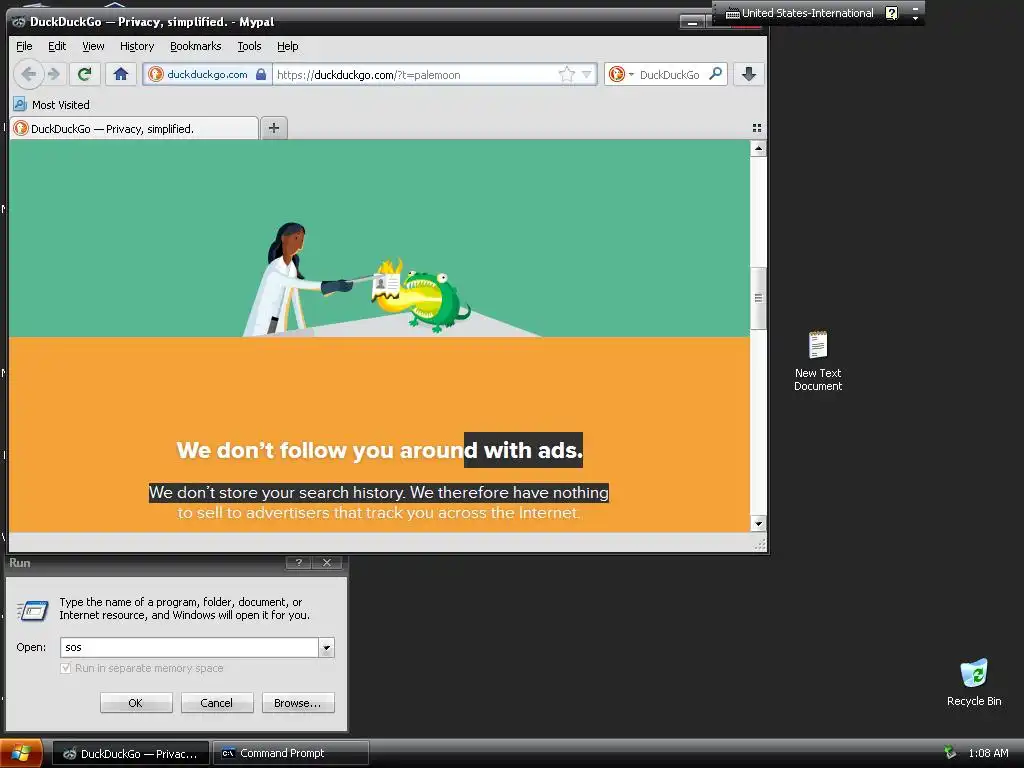Select the Recycle Bin desktop icon
The width and height of the screenshot is (1024, 768).
coord(974,682)
